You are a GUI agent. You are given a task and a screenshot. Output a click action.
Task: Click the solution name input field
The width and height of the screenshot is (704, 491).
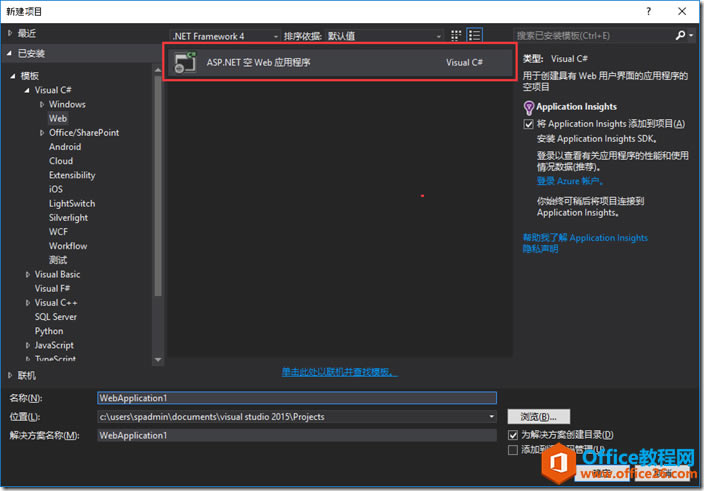tap(297, 435)
